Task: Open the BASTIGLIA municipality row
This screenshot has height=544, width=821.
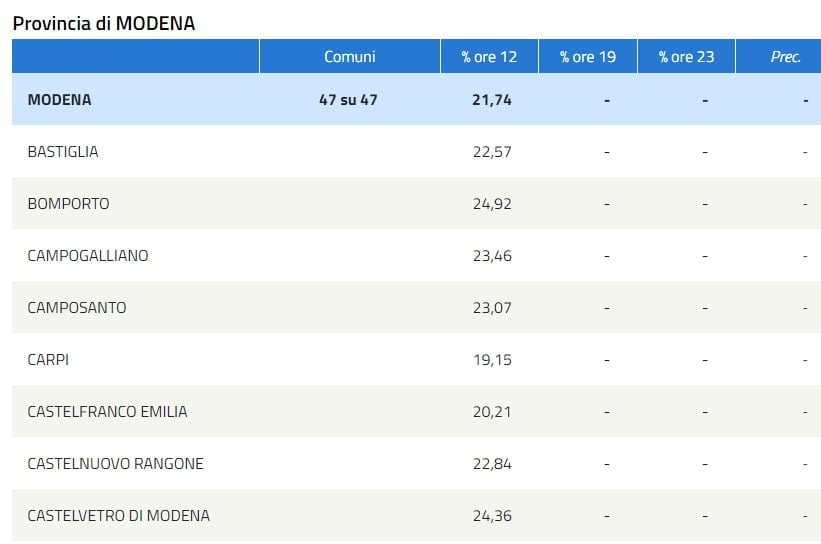Action: 63,152
